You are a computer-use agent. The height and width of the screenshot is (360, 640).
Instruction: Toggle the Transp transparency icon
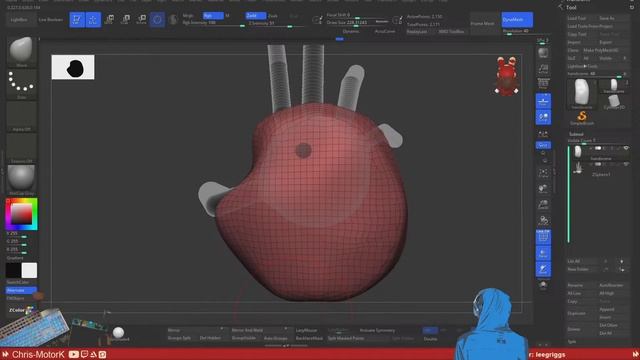pos(543,253)
